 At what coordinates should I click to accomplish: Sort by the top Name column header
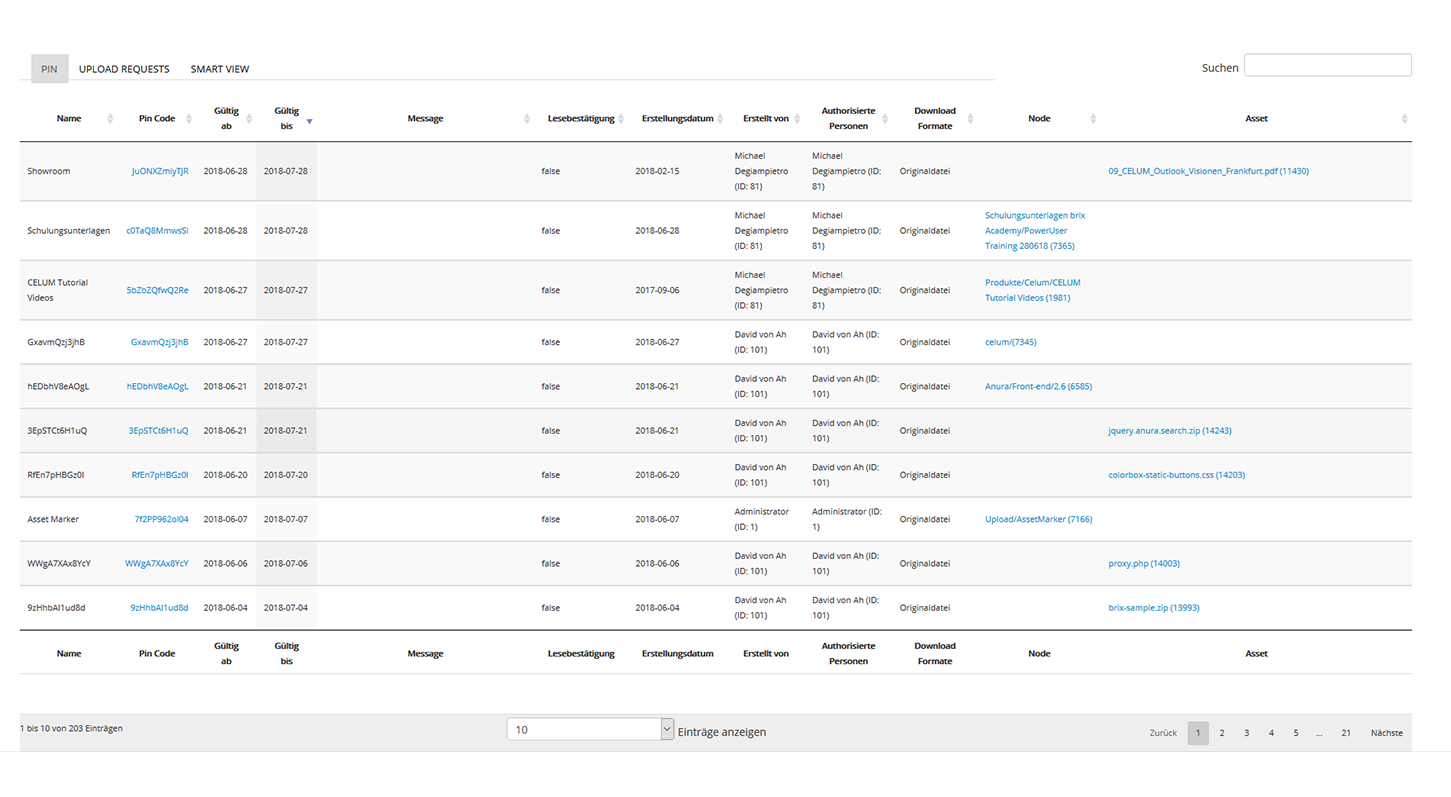[x=69, y=119]
